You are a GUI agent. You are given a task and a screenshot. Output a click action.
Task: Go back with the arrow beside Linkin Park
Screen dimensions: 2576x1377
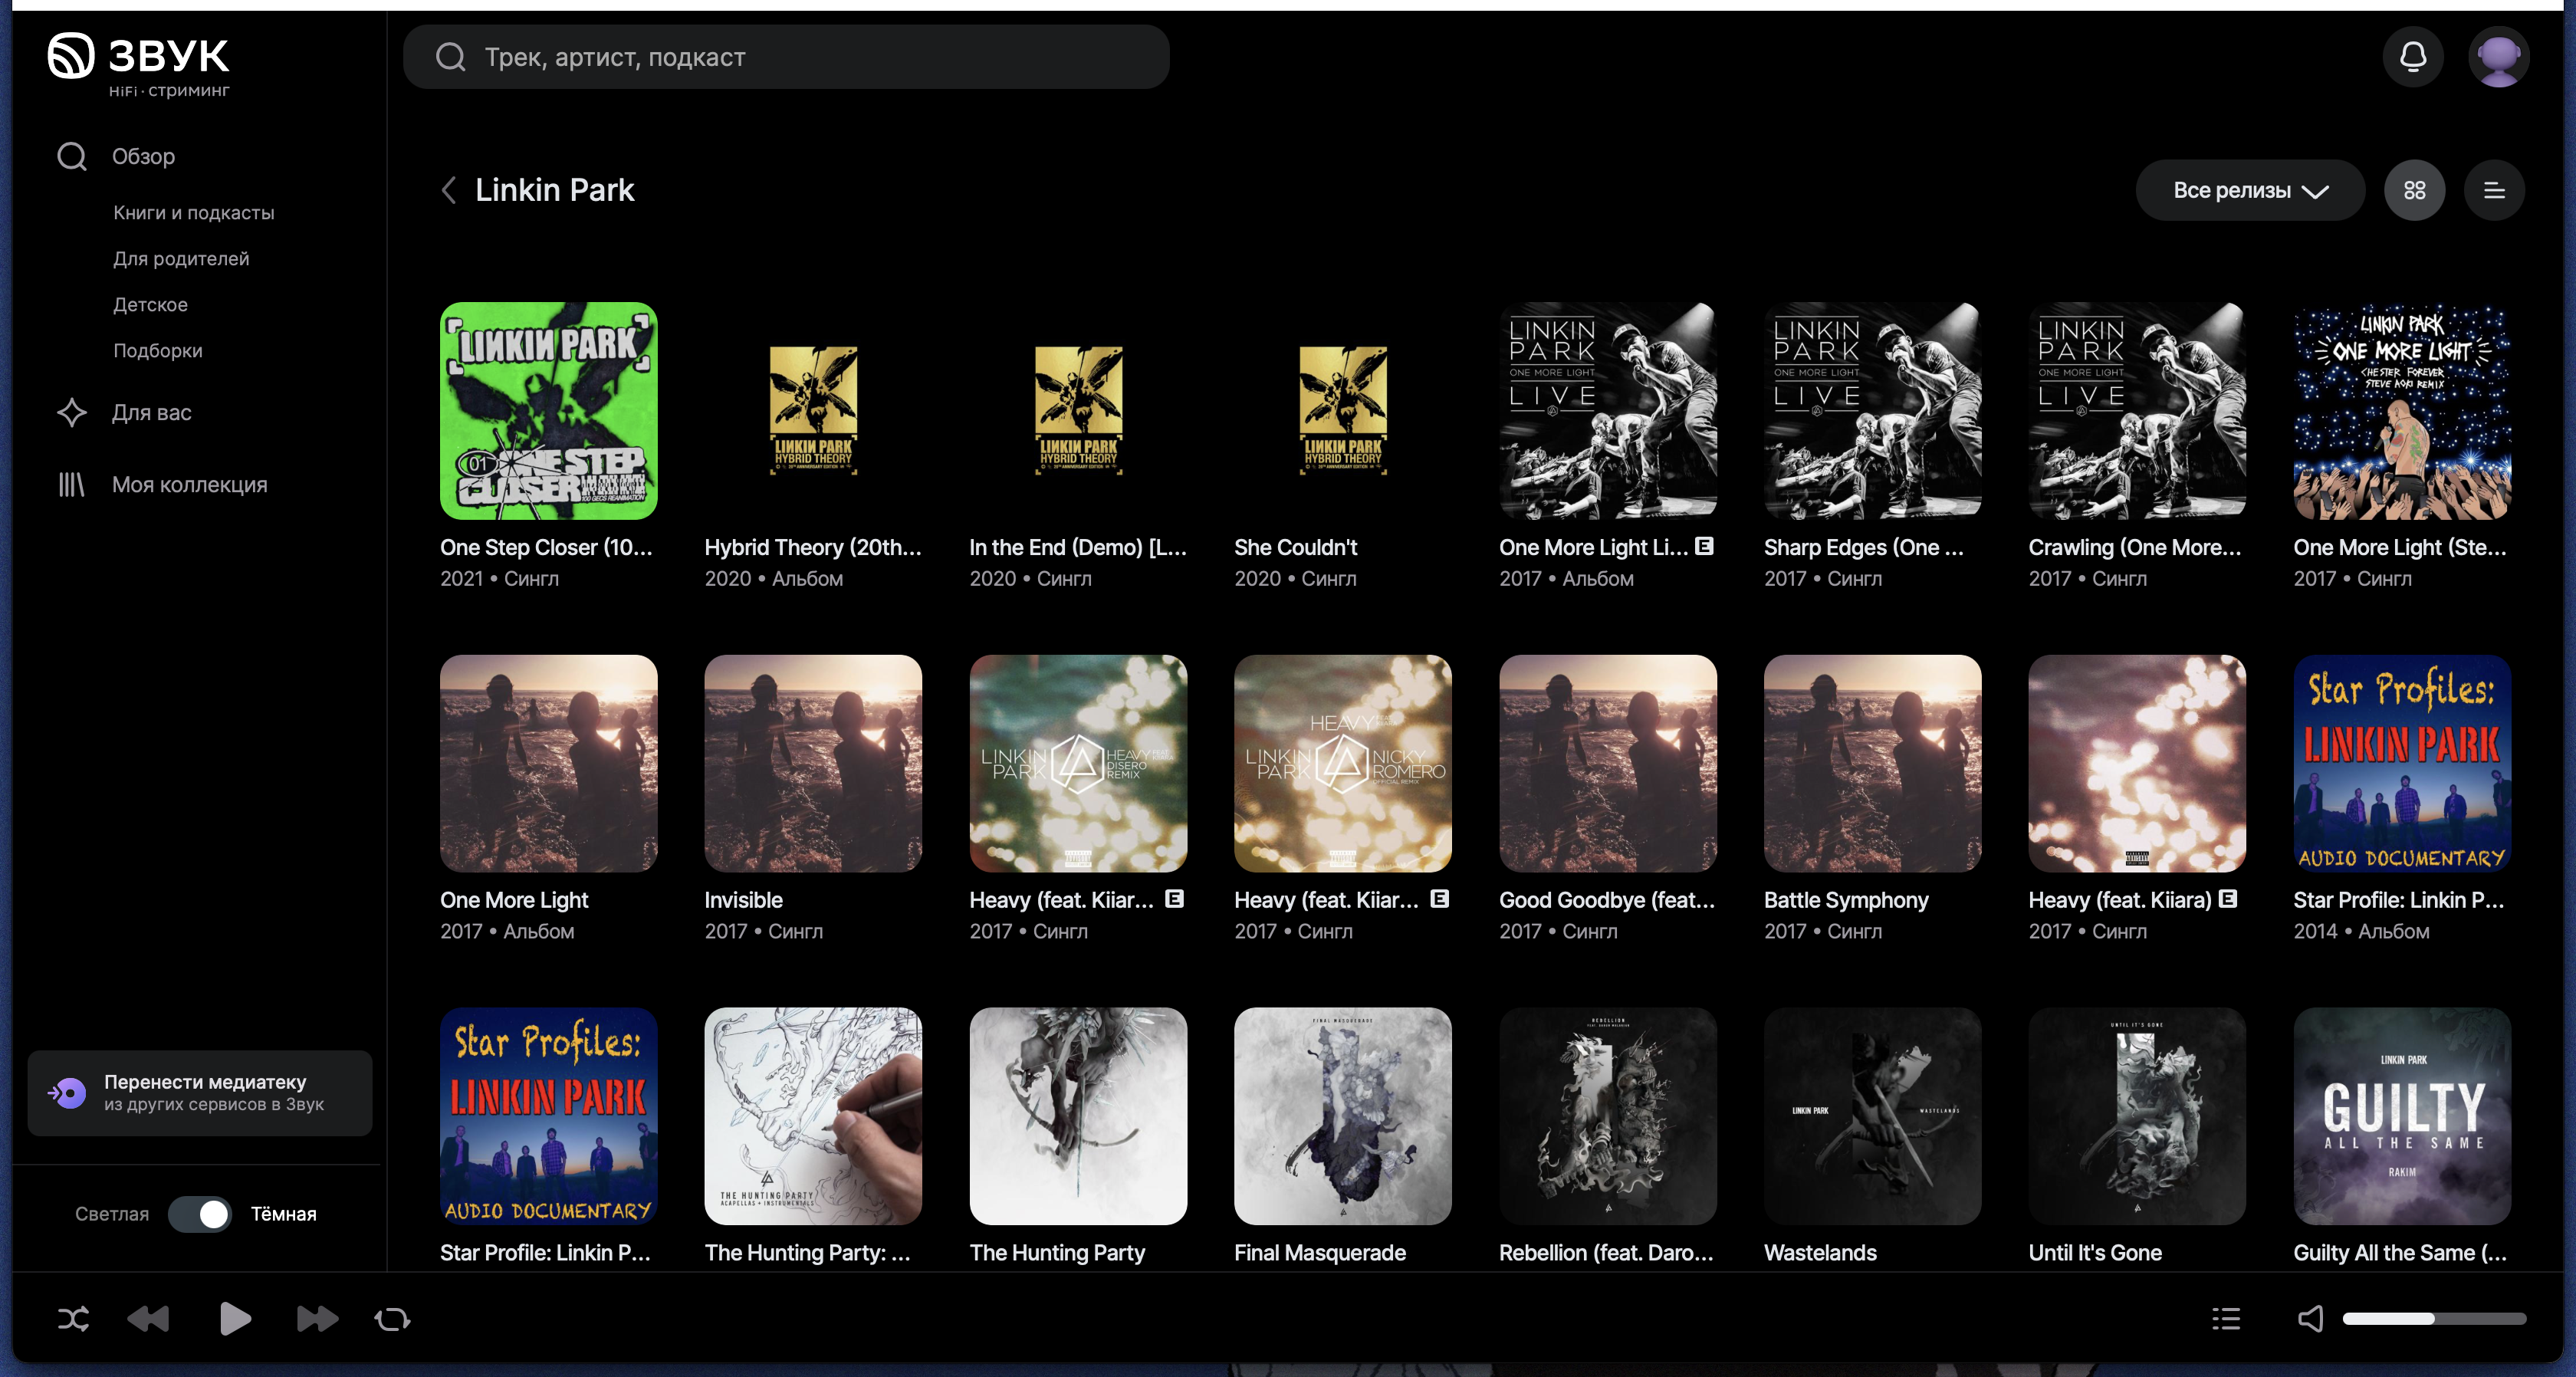click(x=449, y=190)
